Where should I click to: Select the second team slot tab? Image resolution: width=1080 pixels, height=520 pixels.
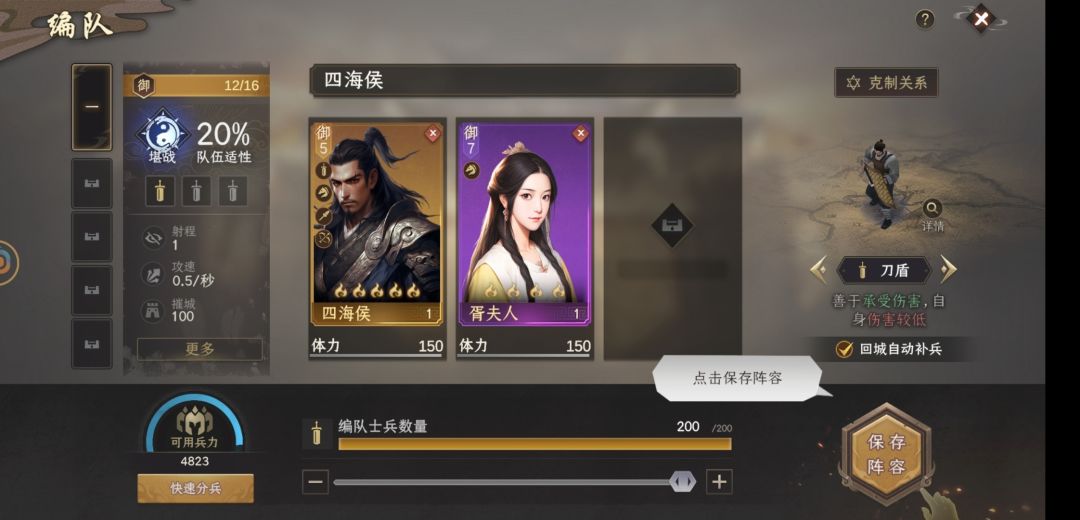coord(92,183)
